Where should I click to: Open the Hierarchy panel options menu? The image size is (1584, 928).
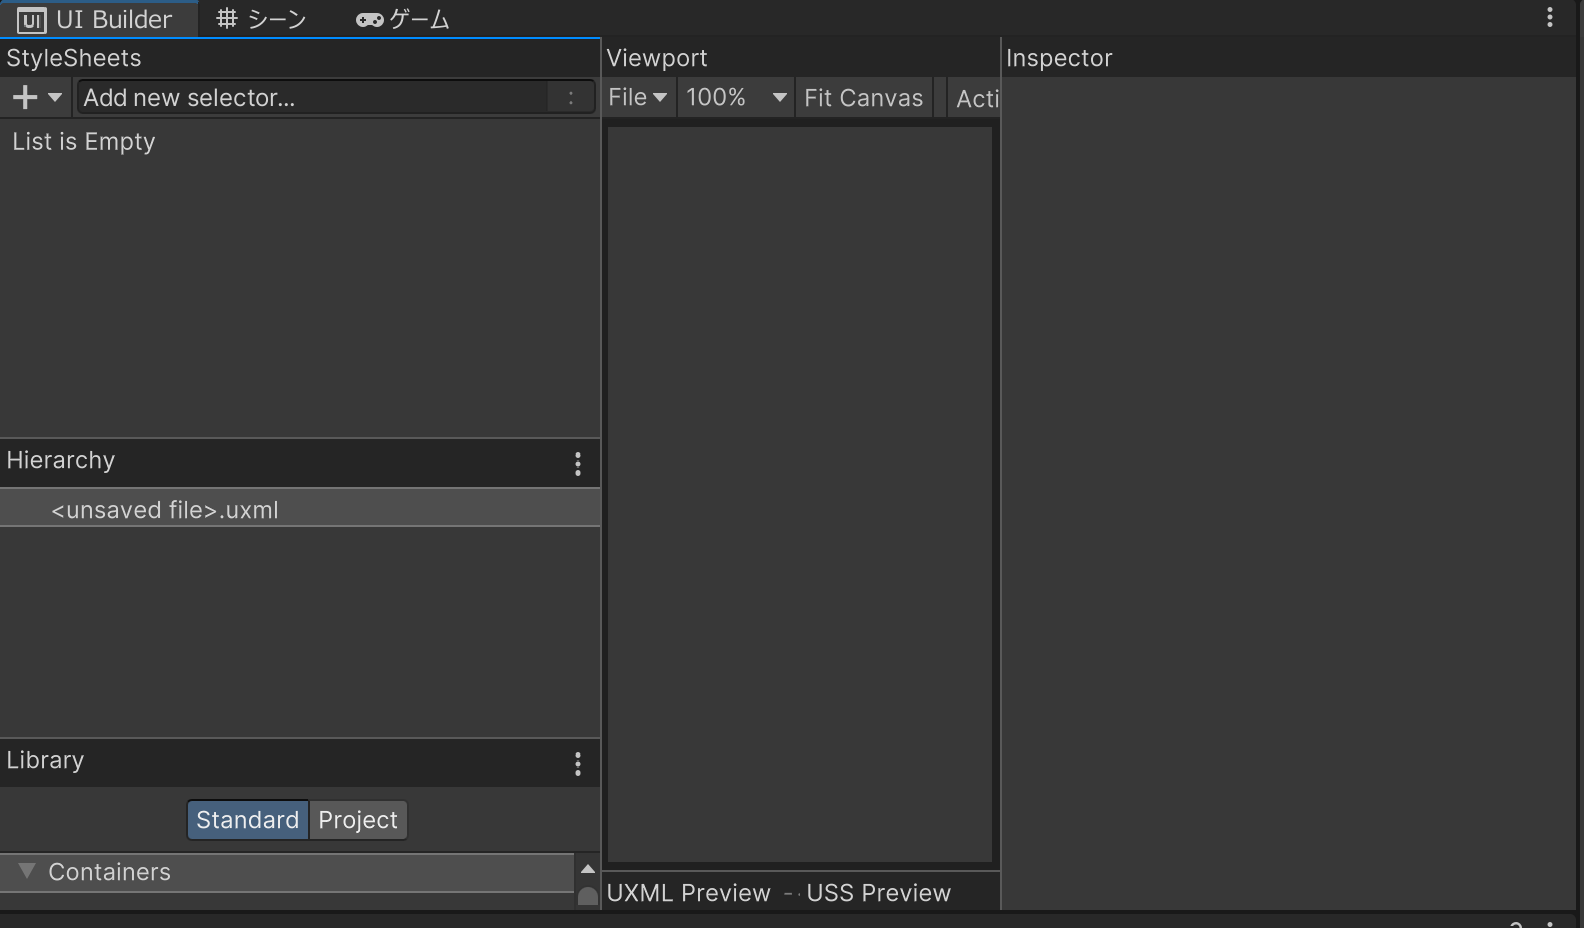tap(578, 463)
